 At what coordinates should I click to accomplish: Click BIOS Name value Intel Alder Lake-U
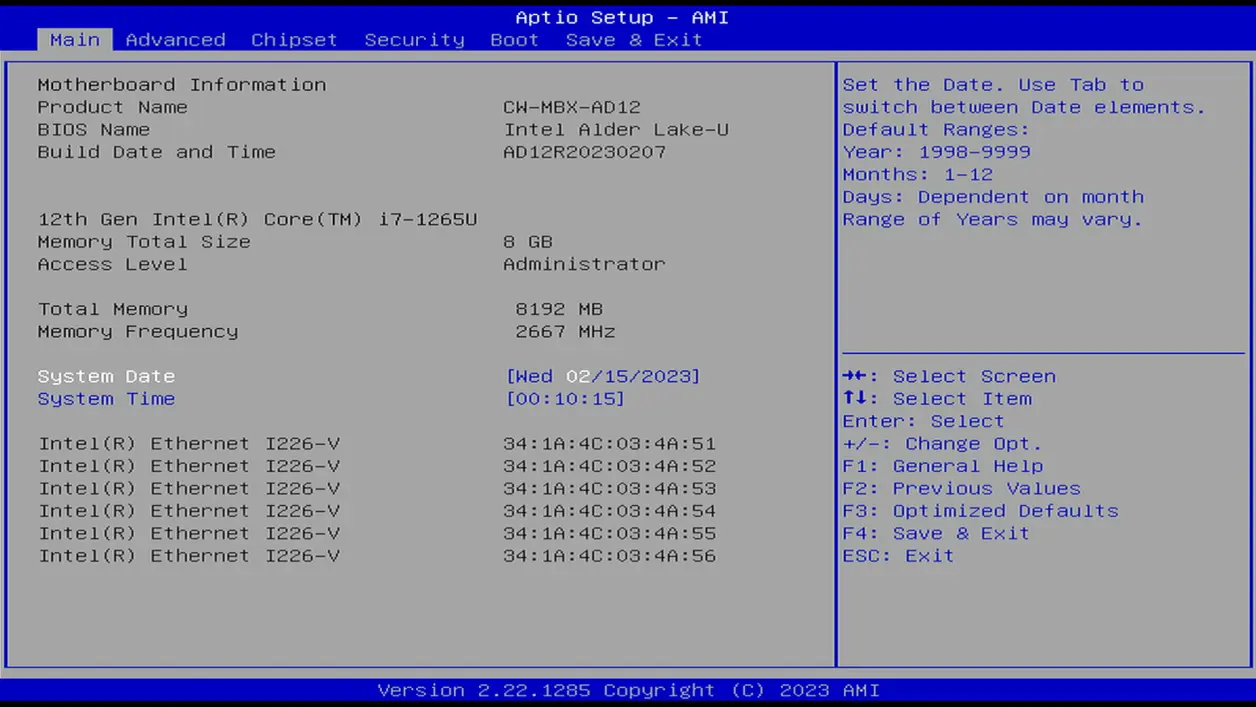pos(616,130)
